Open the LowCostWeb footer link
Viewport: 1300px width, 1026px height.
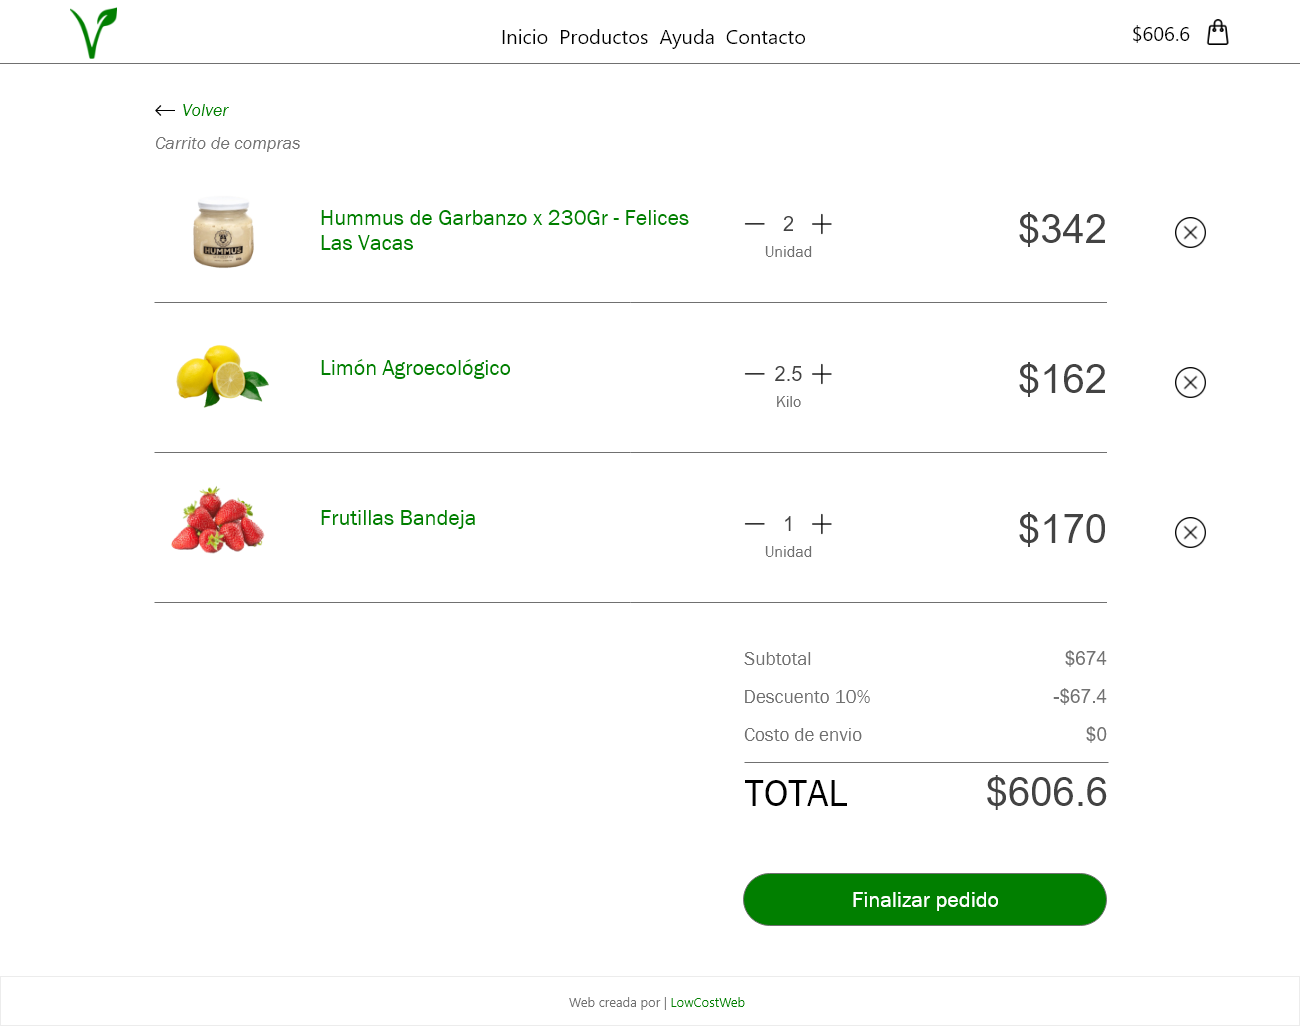(707, 1002)
